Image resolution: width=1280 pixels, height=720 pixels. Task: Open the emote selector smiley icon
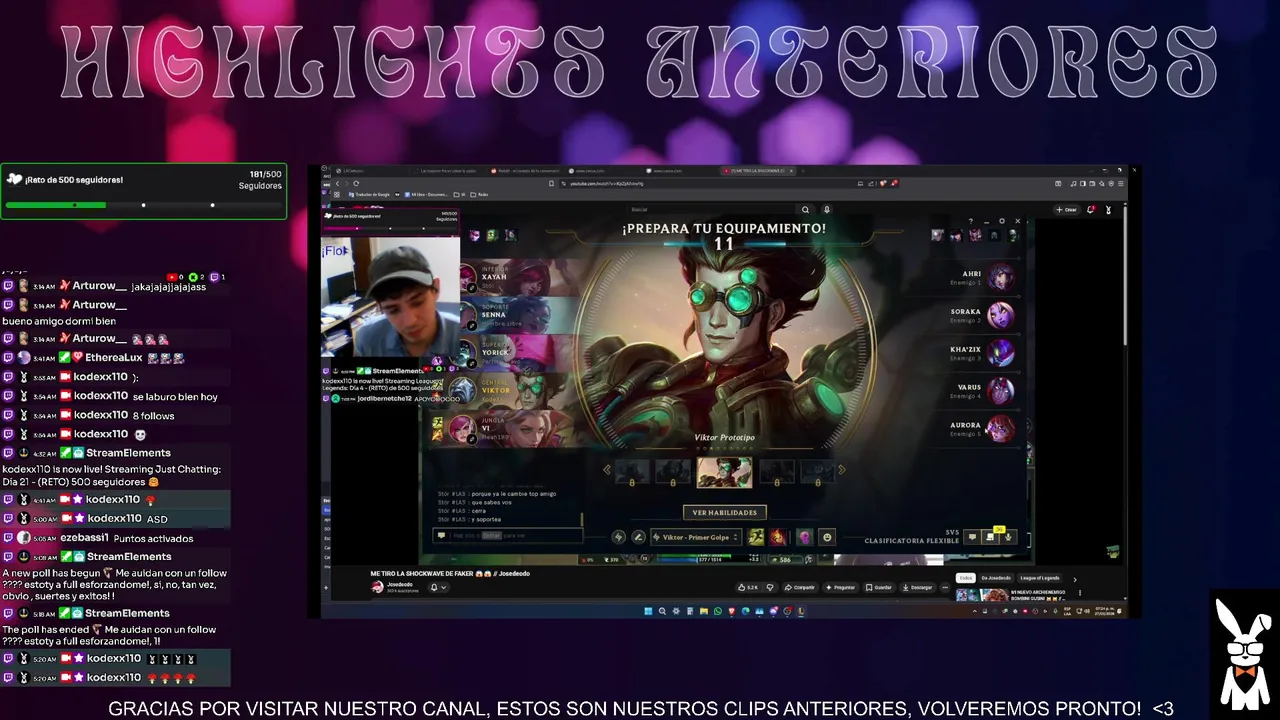827,537
